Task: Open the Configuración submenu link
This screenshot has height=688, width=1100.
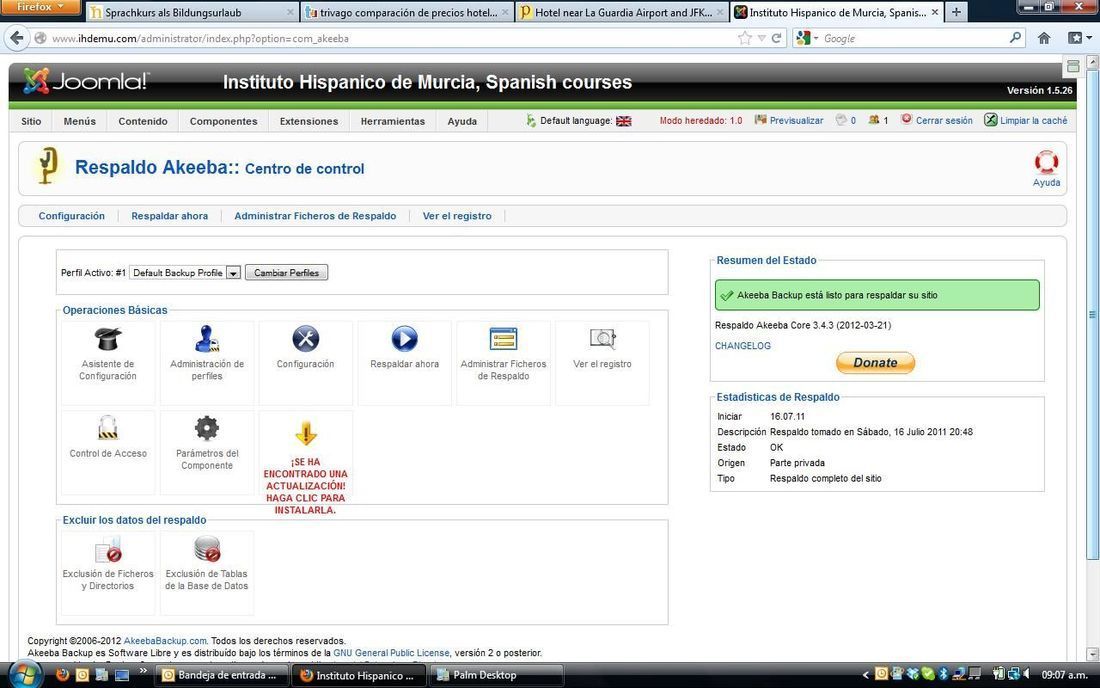Action: 72,216
